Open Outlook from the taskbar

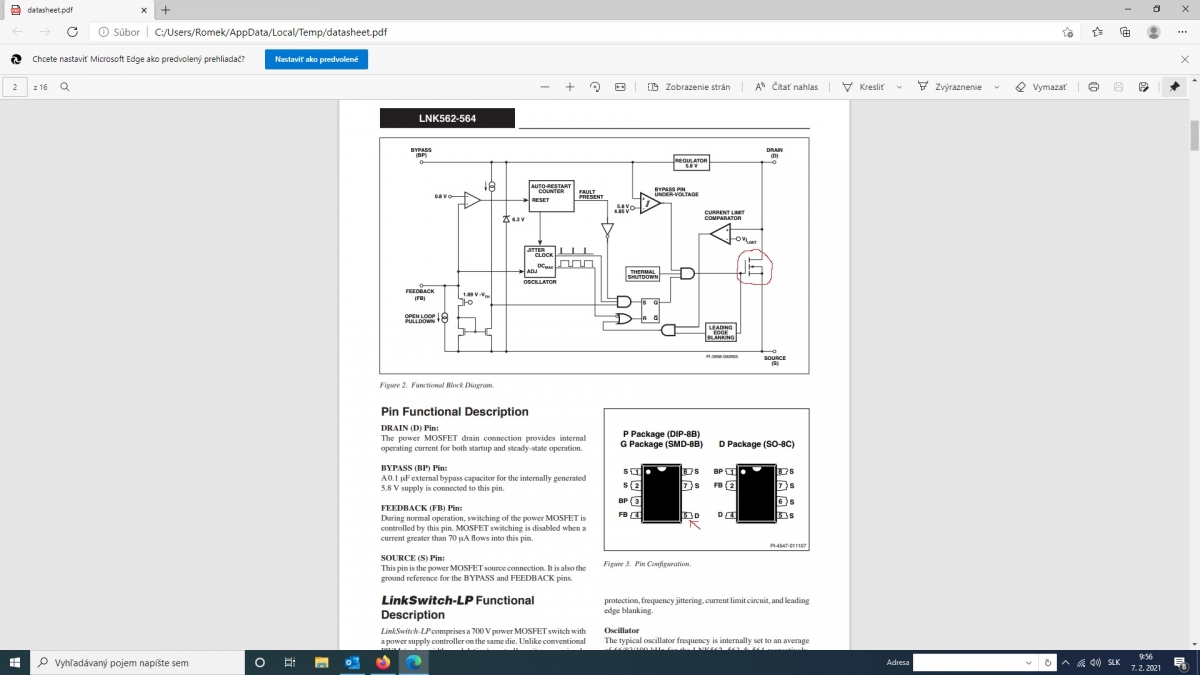(x=352, y=662)
